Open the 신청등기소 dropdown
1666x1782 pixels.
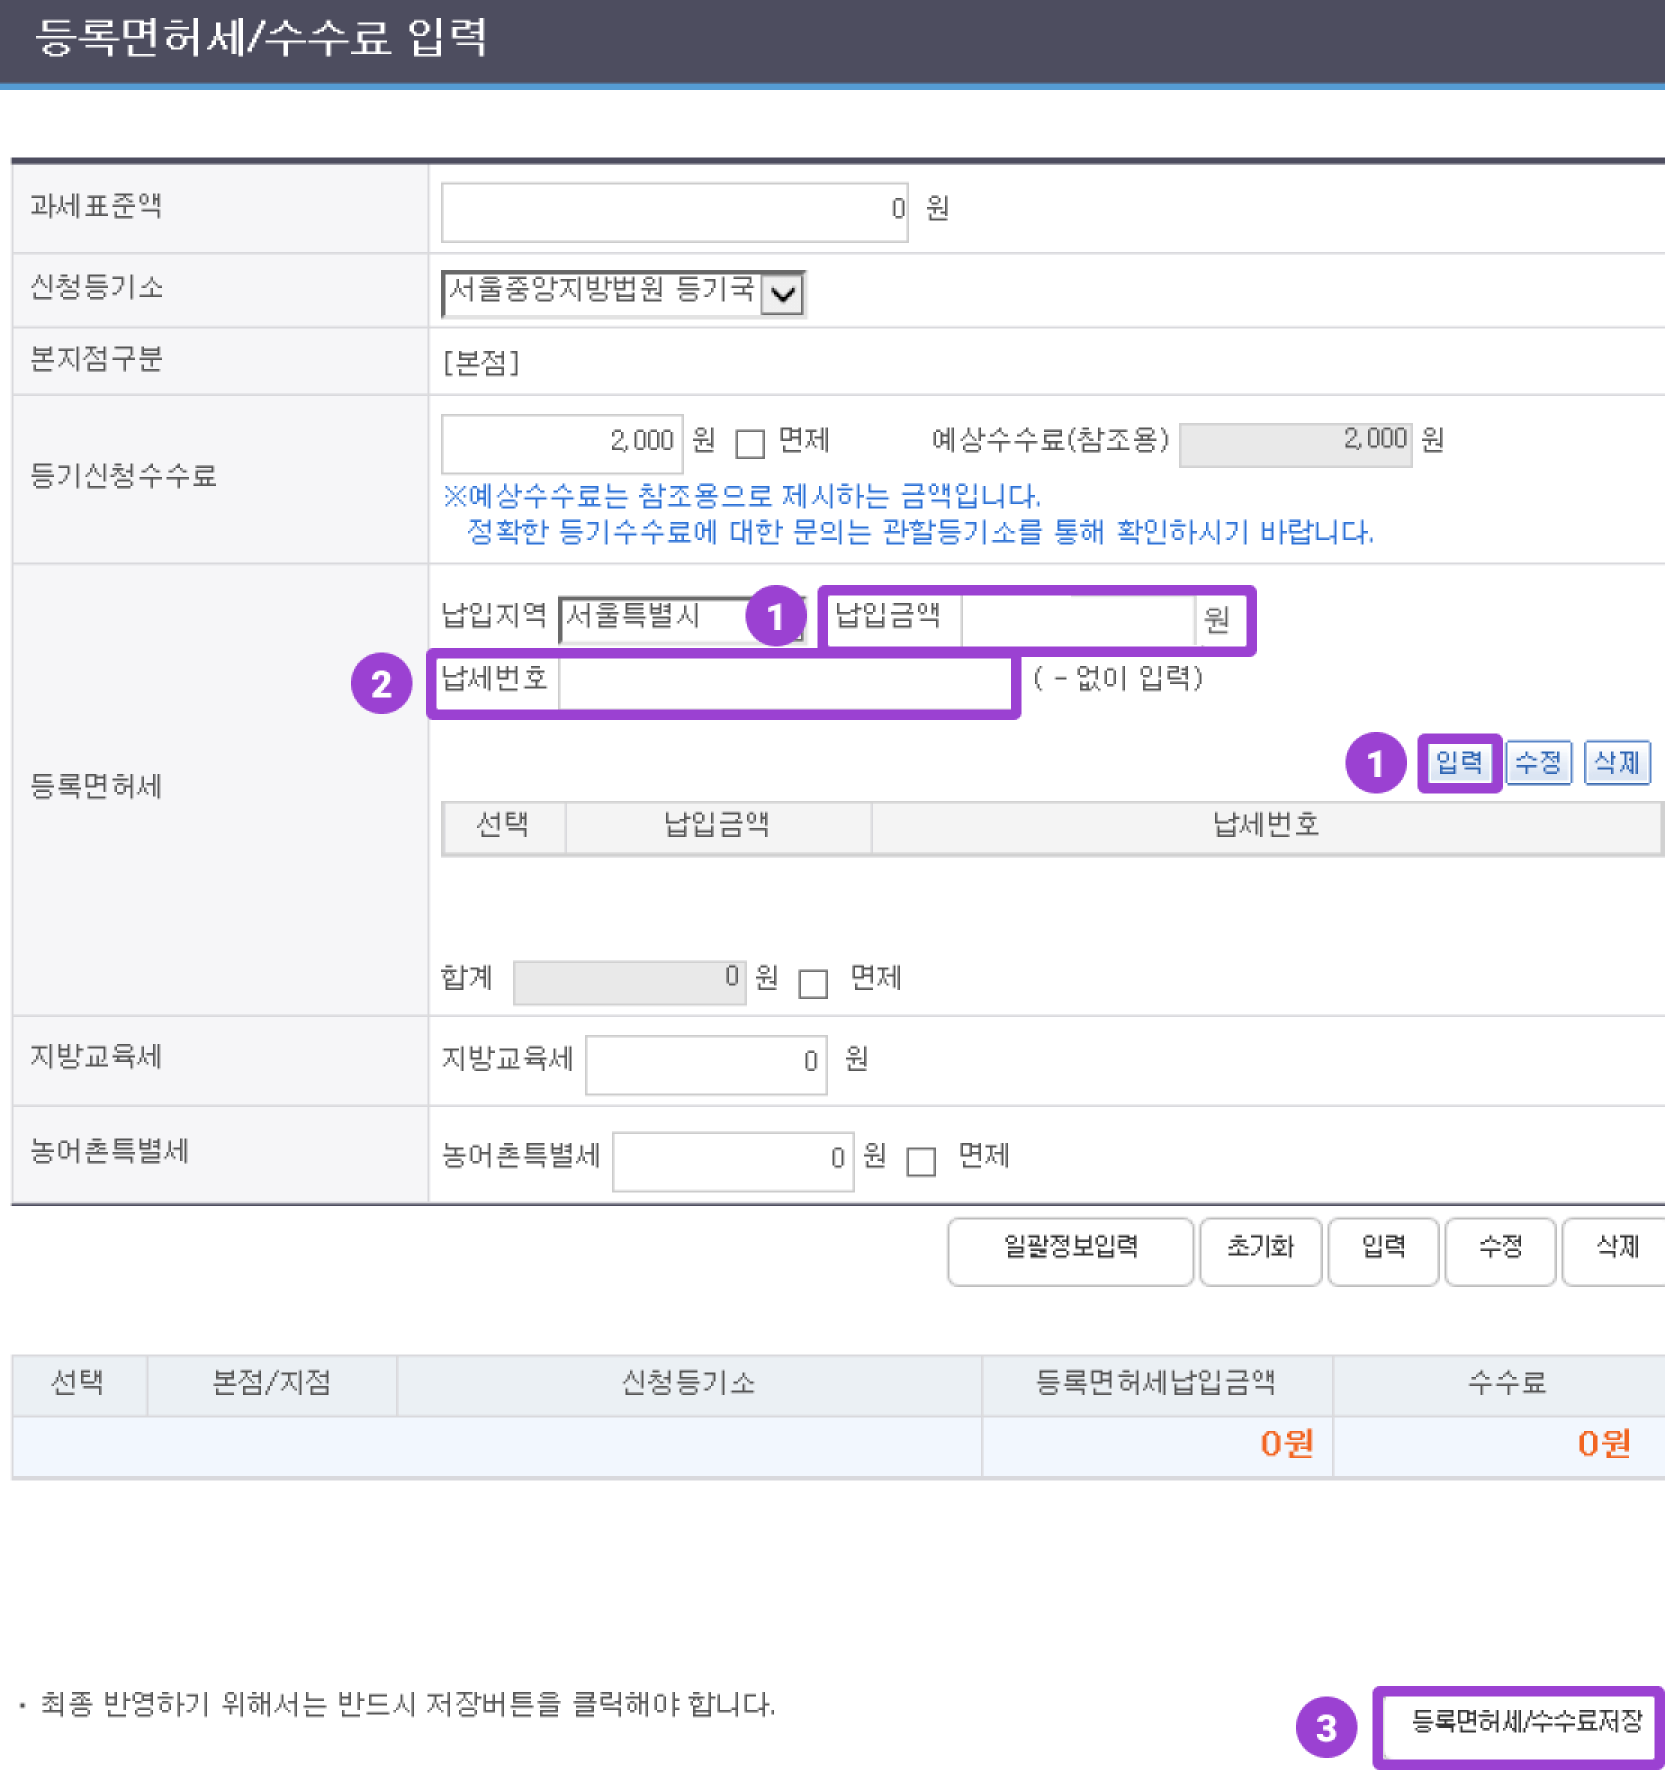point(785,292)
